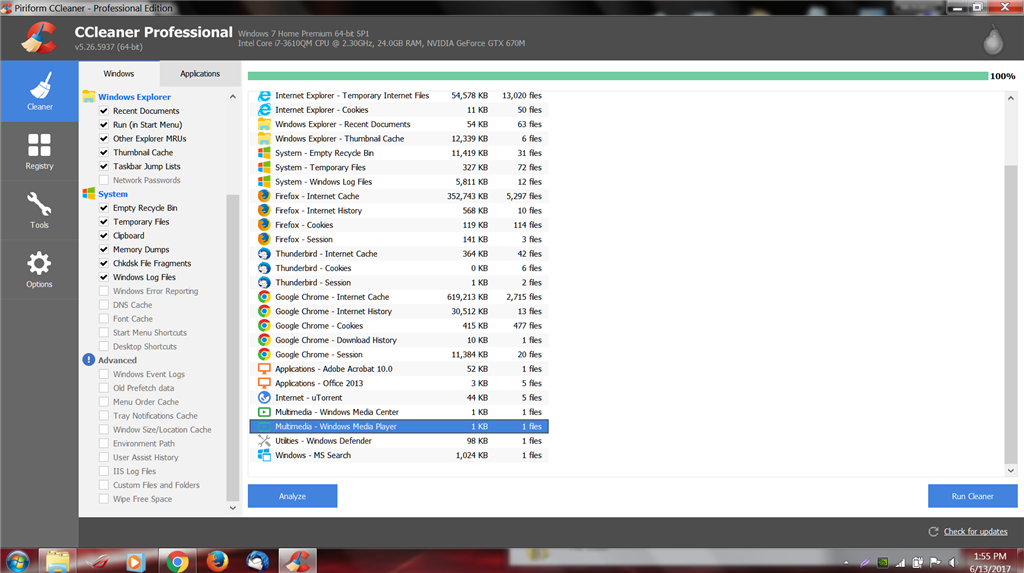Click the down arrow of the options list scrollbar

point(232,508)
